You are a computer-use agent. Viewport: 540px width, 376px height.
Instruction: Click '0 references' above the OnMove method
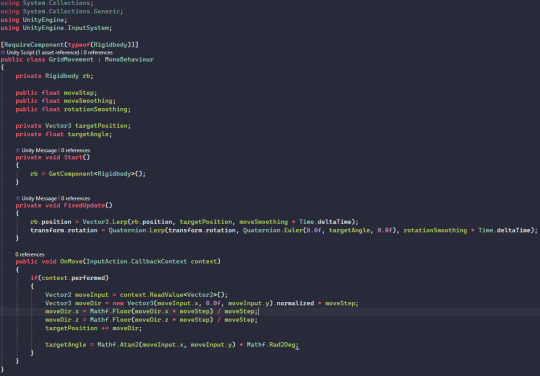[30, 254]
